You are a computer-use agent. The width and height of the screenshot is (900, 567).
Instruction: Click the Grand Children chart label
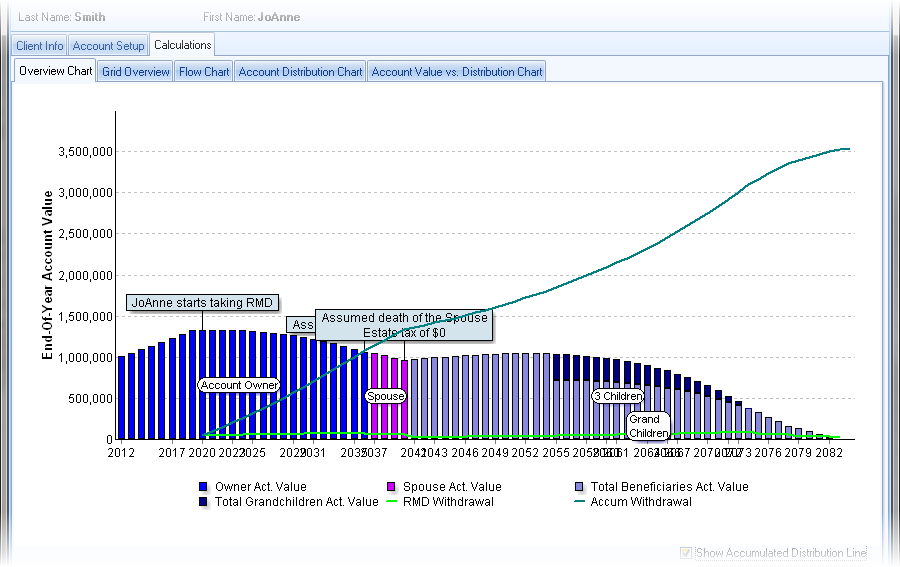pos(647,426)
